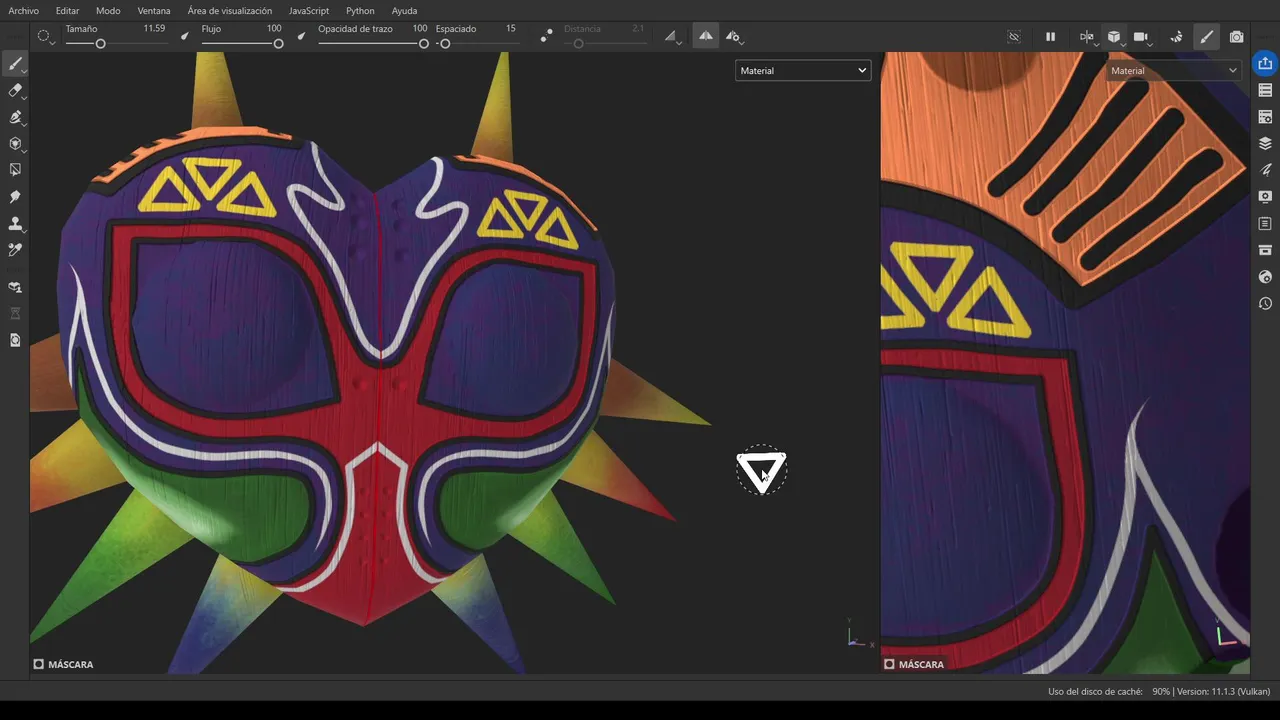Click MÁSCARA label in right viewport
The height and width of the screenshot is (720, 1280).
point(921,664)
